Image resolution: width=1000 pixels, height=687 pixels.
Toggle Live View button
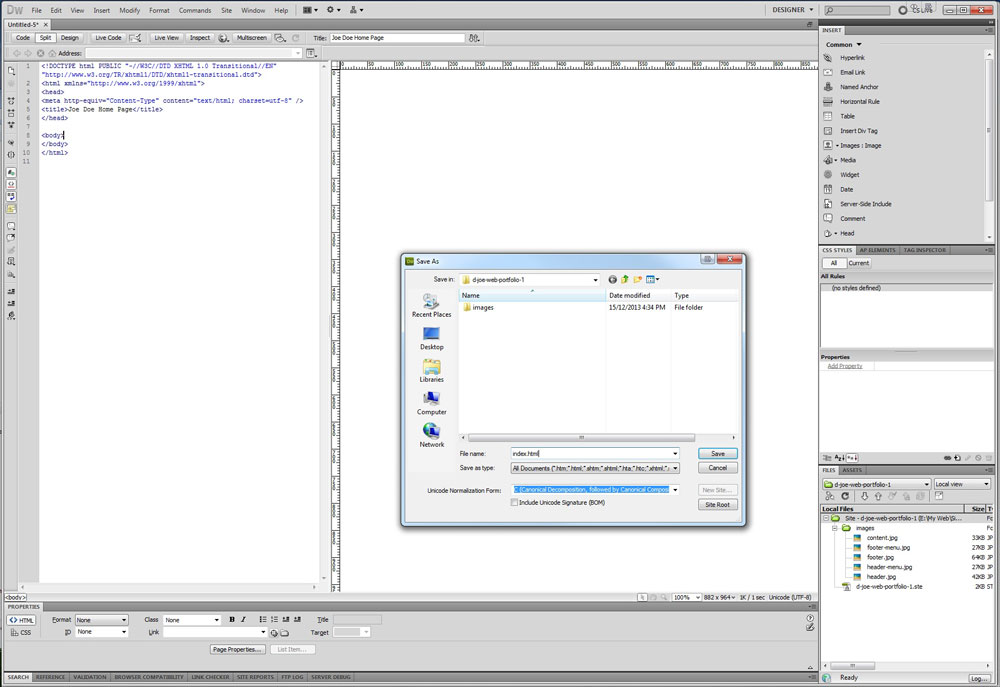point(166,38)
